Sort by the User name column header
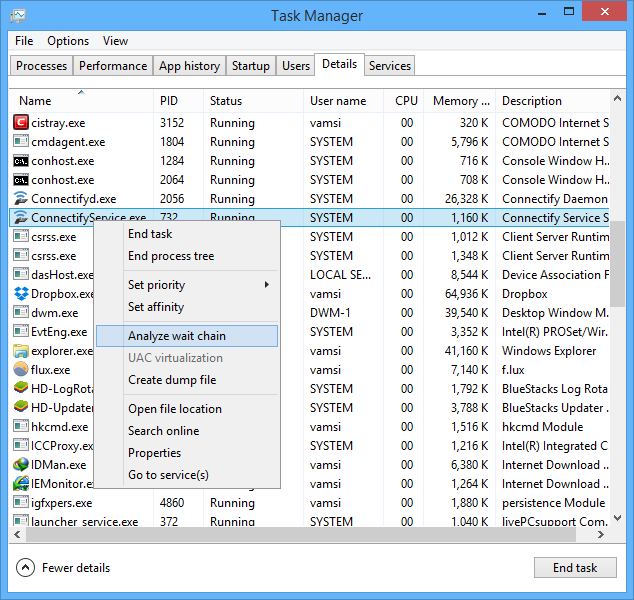Screen dimensions: 634x600 pos(343,101)
